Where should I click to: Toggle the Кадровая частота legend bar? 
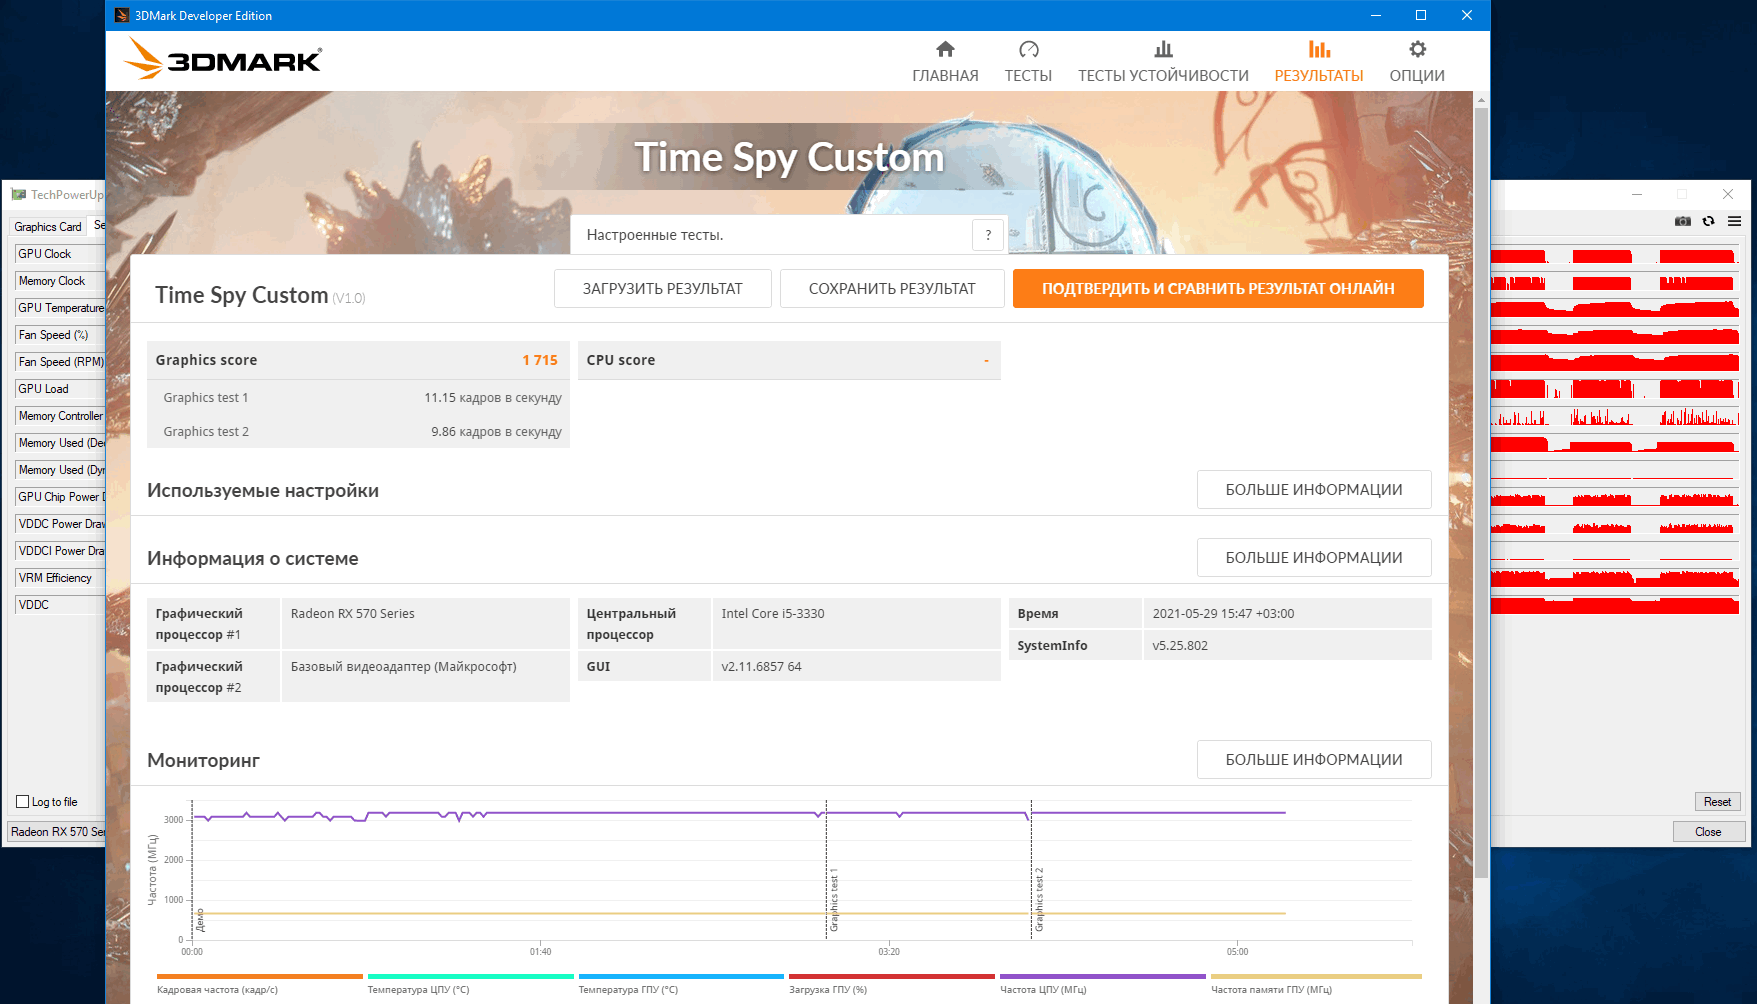click(x=260, y=977)
